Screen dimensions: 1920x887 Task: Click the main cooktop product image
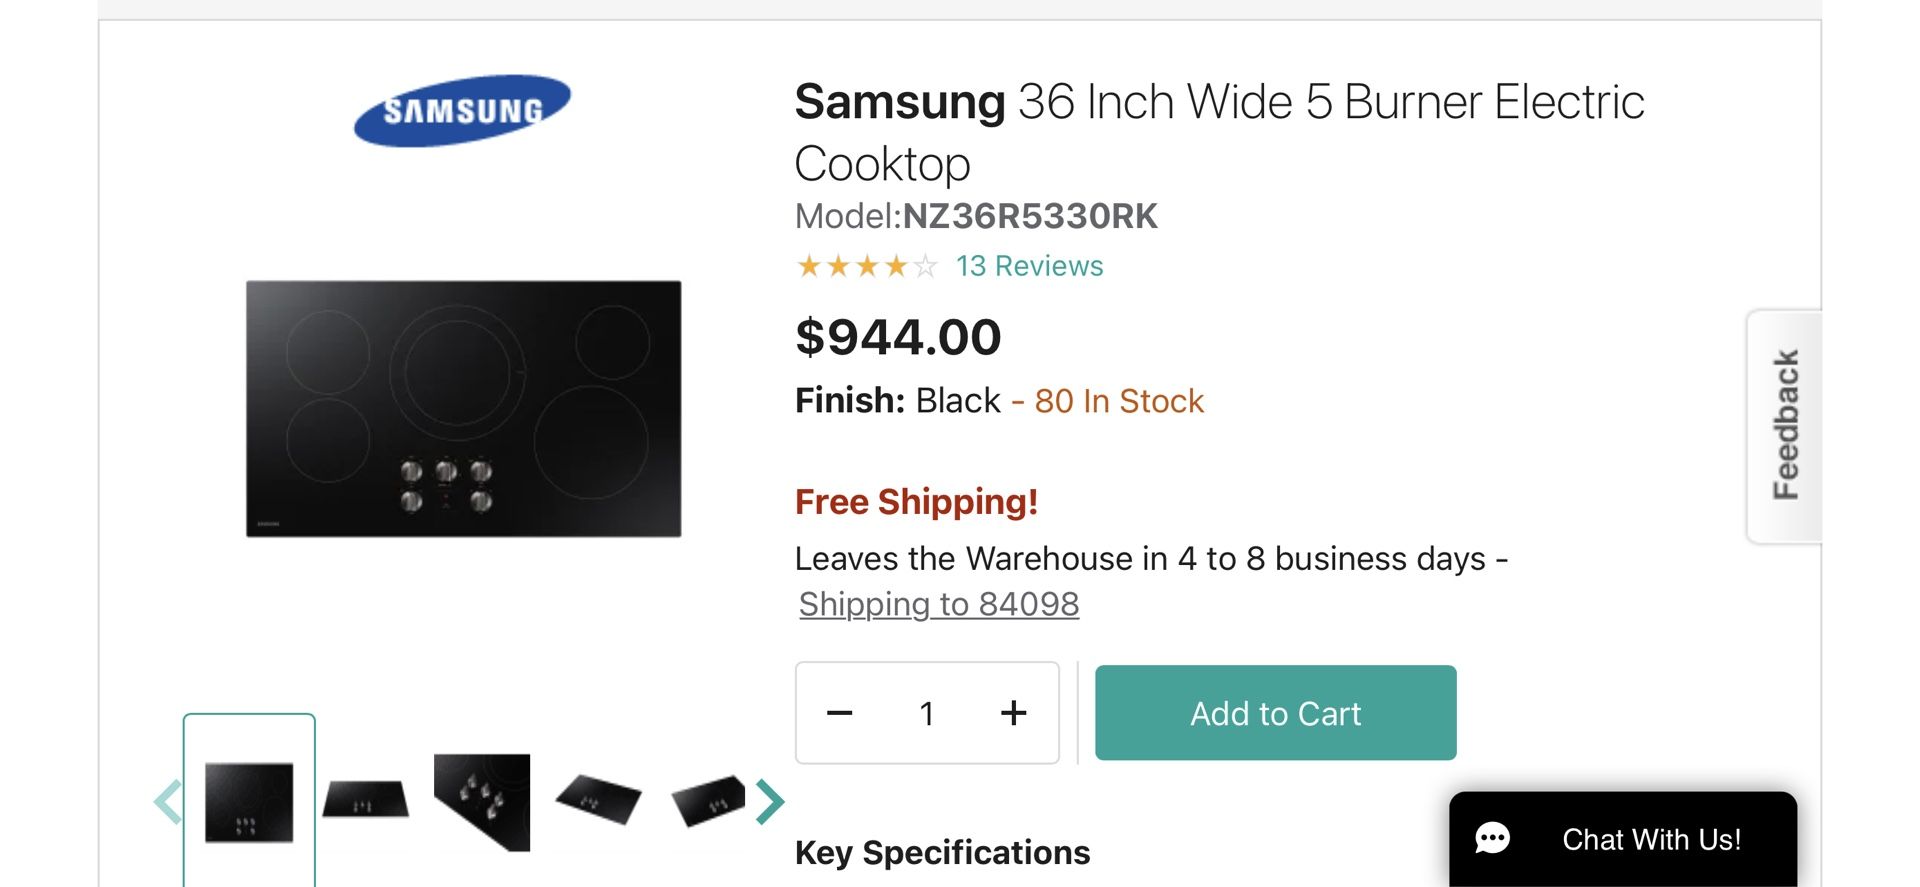[463, 409]
